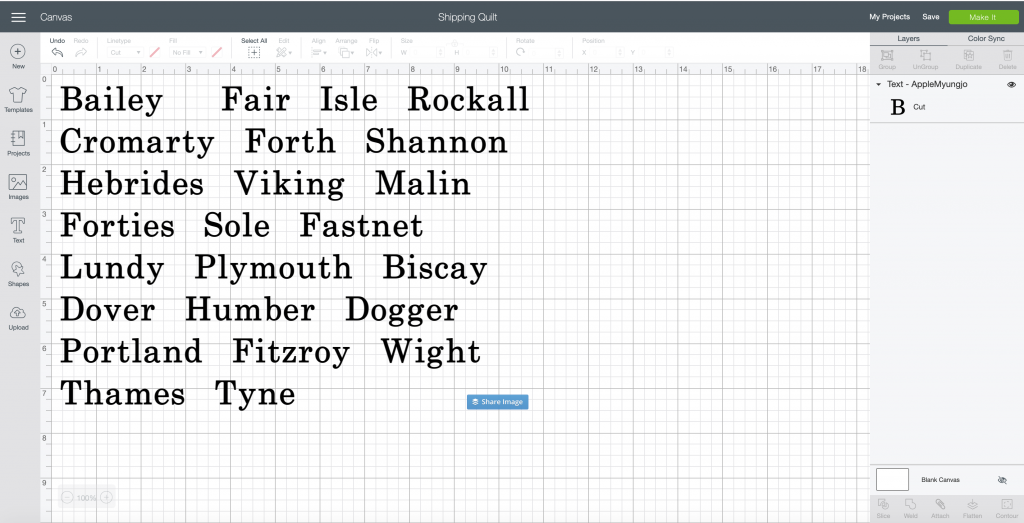Click the Position X input field
Viewport: 1024px width, 523px height.
(601, 52)
